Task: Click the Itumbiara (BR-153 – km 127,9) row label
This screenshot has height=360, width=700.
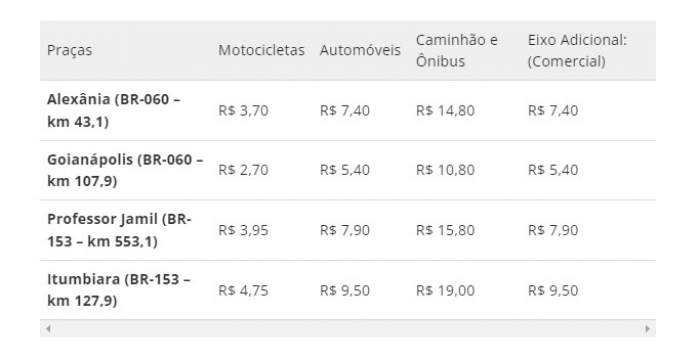Action: point(118,290)
